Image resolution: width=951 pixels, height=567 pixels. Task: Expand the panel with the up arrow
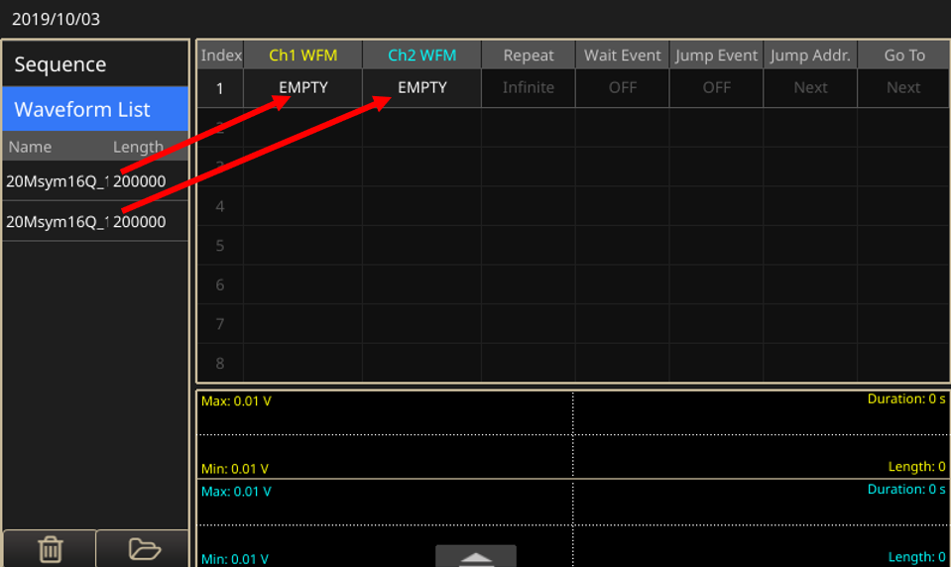tap(475, 557)
